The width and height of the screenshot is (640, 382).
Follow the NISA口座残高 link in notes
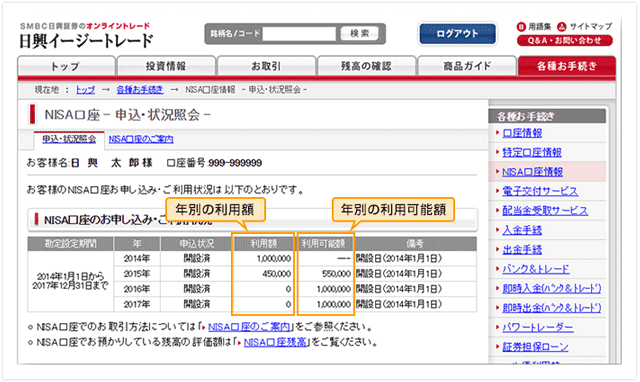tap(275, 342)
